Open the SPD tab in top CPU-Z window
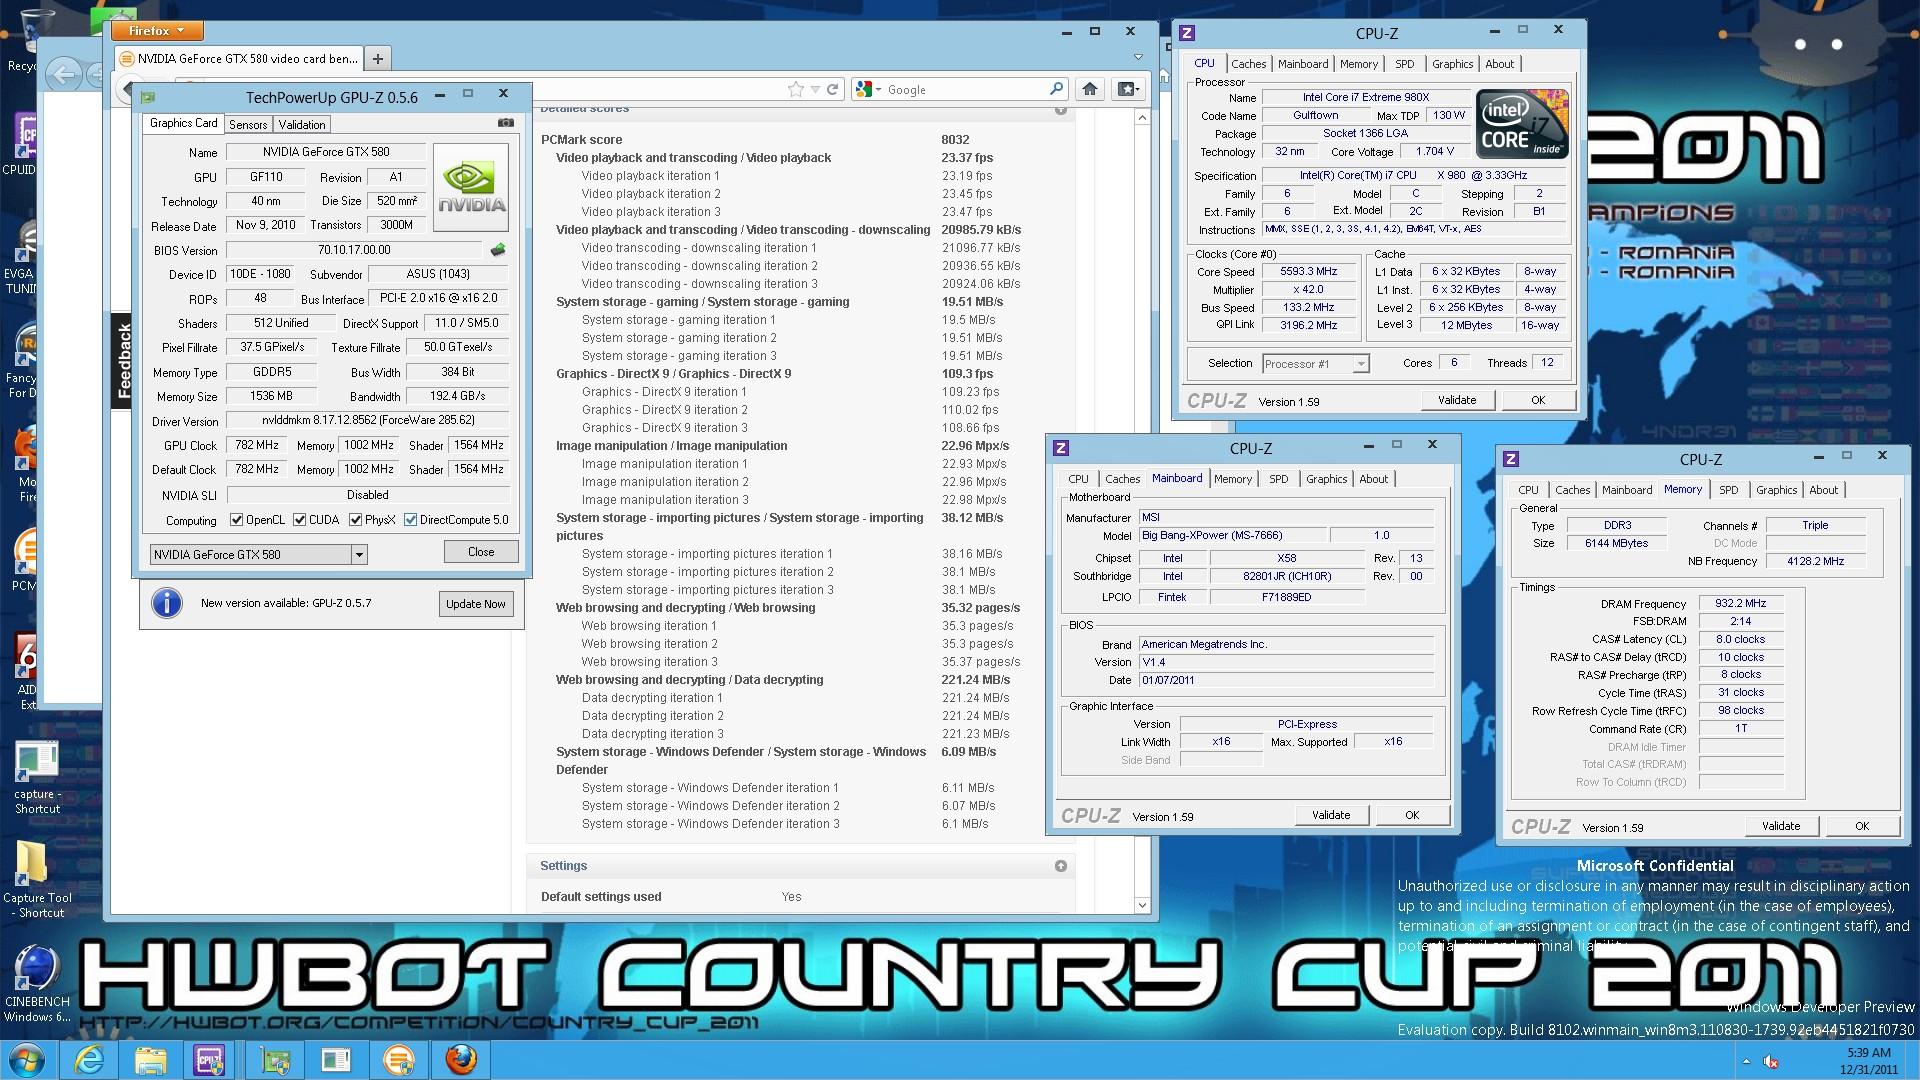Viewport: 1920px width, 1080px height. pyautogui.click(x=1404, y=64)
